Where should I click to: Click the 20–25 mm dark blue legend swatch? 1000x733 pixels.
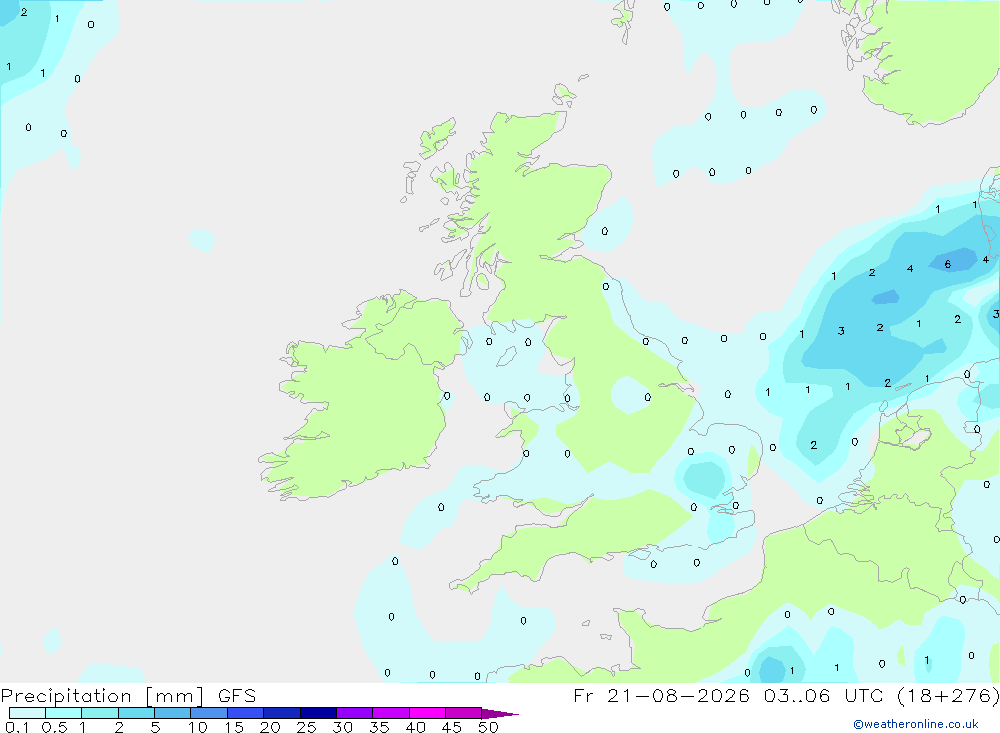click(281, 713)
